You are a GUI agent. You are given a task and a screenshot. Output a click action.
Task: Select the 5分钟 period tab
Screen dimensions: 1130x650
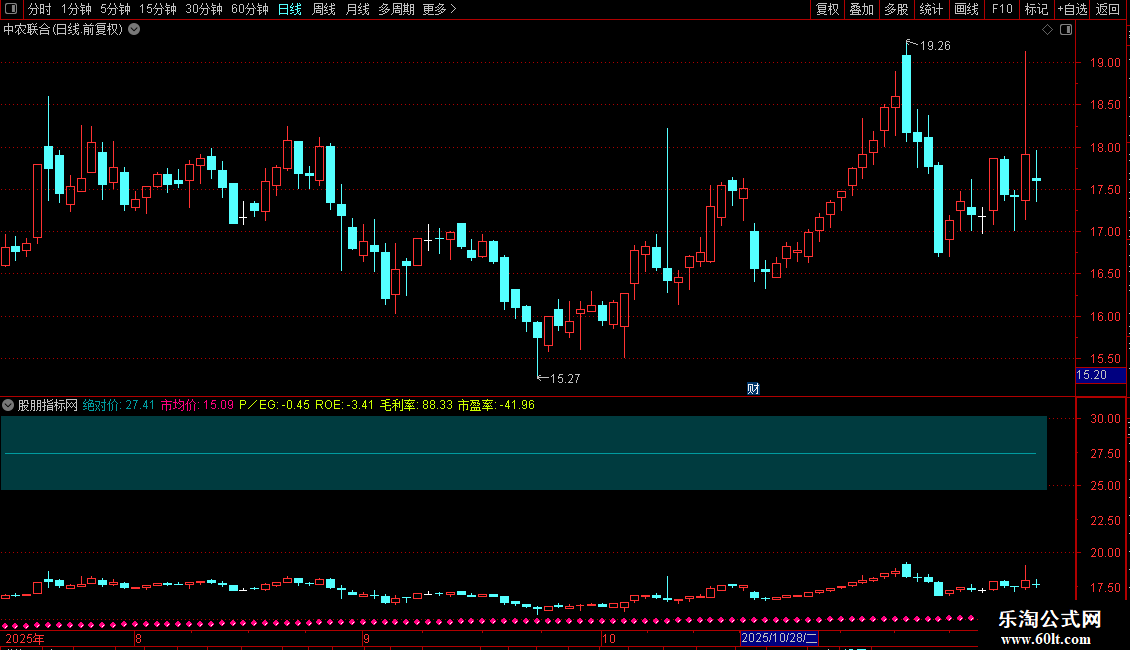[115, 9]
